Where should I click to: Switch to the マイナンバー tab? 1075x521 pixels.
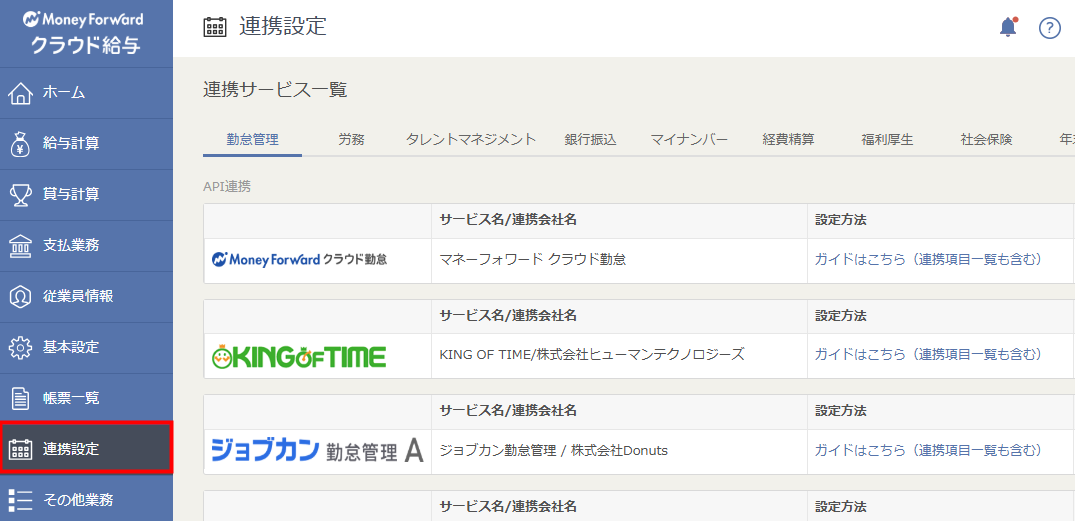(689, 140)
